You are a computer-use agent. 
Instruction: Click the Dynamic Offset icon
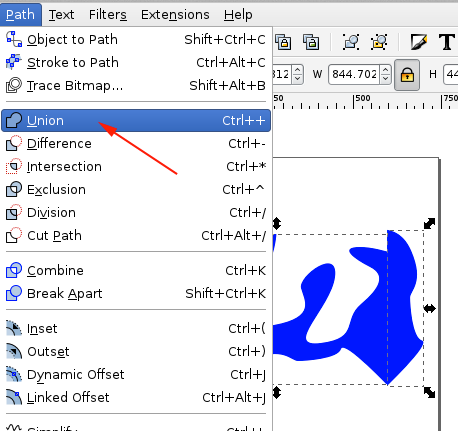point(14,374)
